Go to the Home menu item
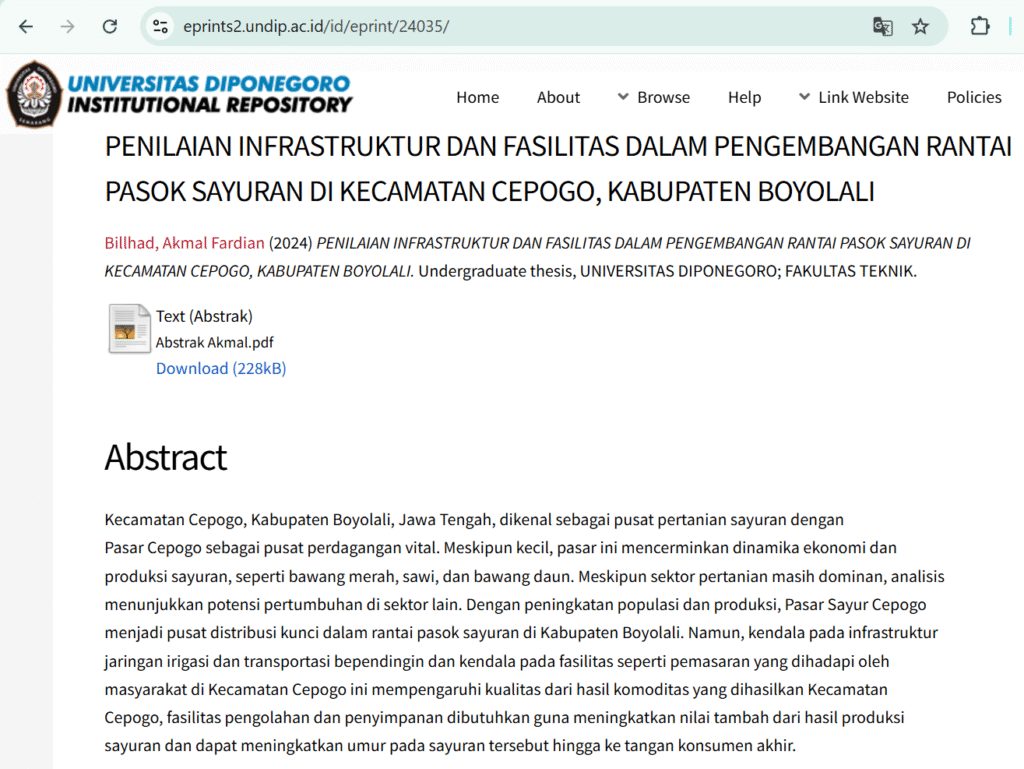This screenshot has width=1024, height=769. [477, 97]
